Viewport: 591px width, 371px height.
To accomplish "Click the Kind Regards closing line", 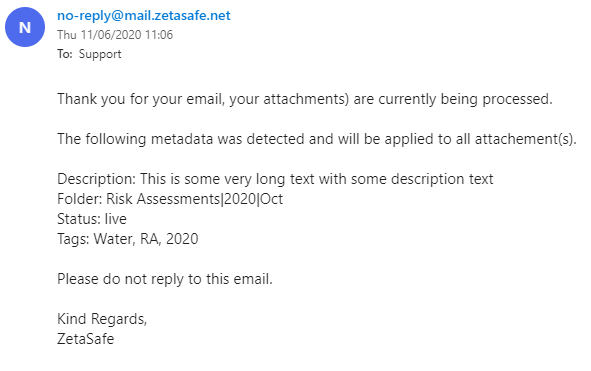I will pos(102,319).
